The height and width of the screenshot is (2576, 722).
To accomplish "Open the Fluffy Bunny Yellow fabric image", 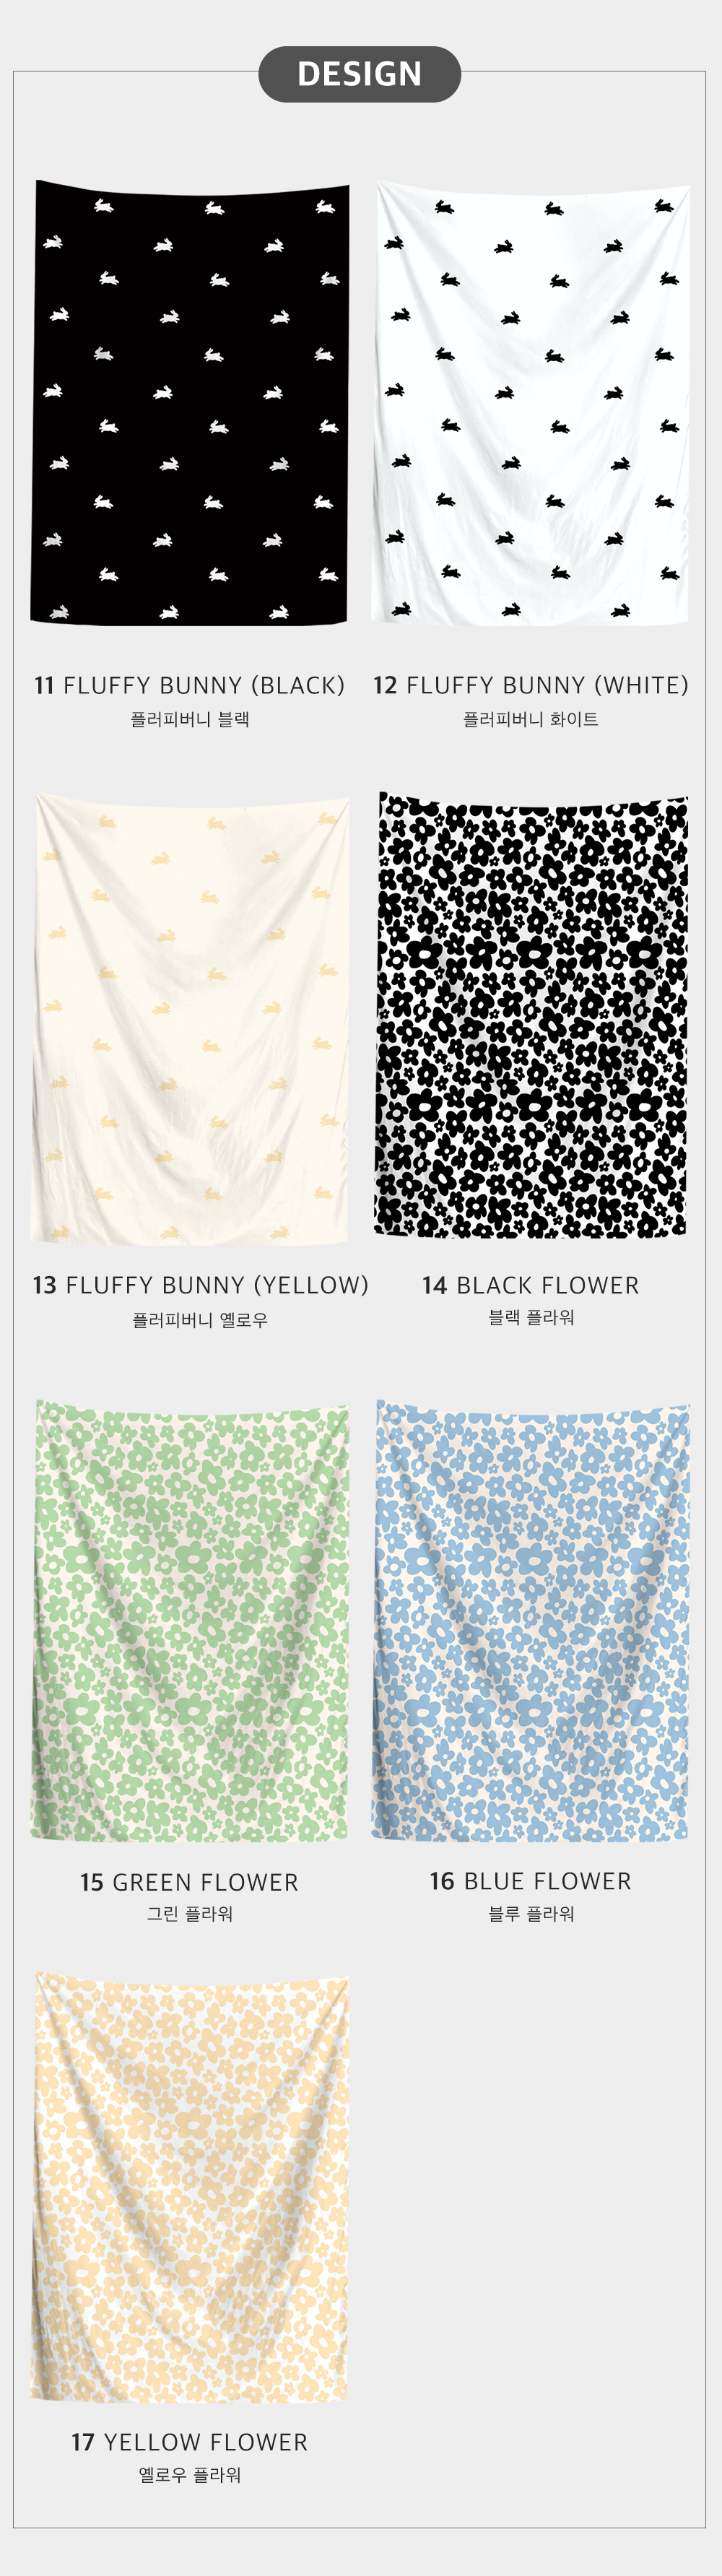I will [x=190, y=1019].
